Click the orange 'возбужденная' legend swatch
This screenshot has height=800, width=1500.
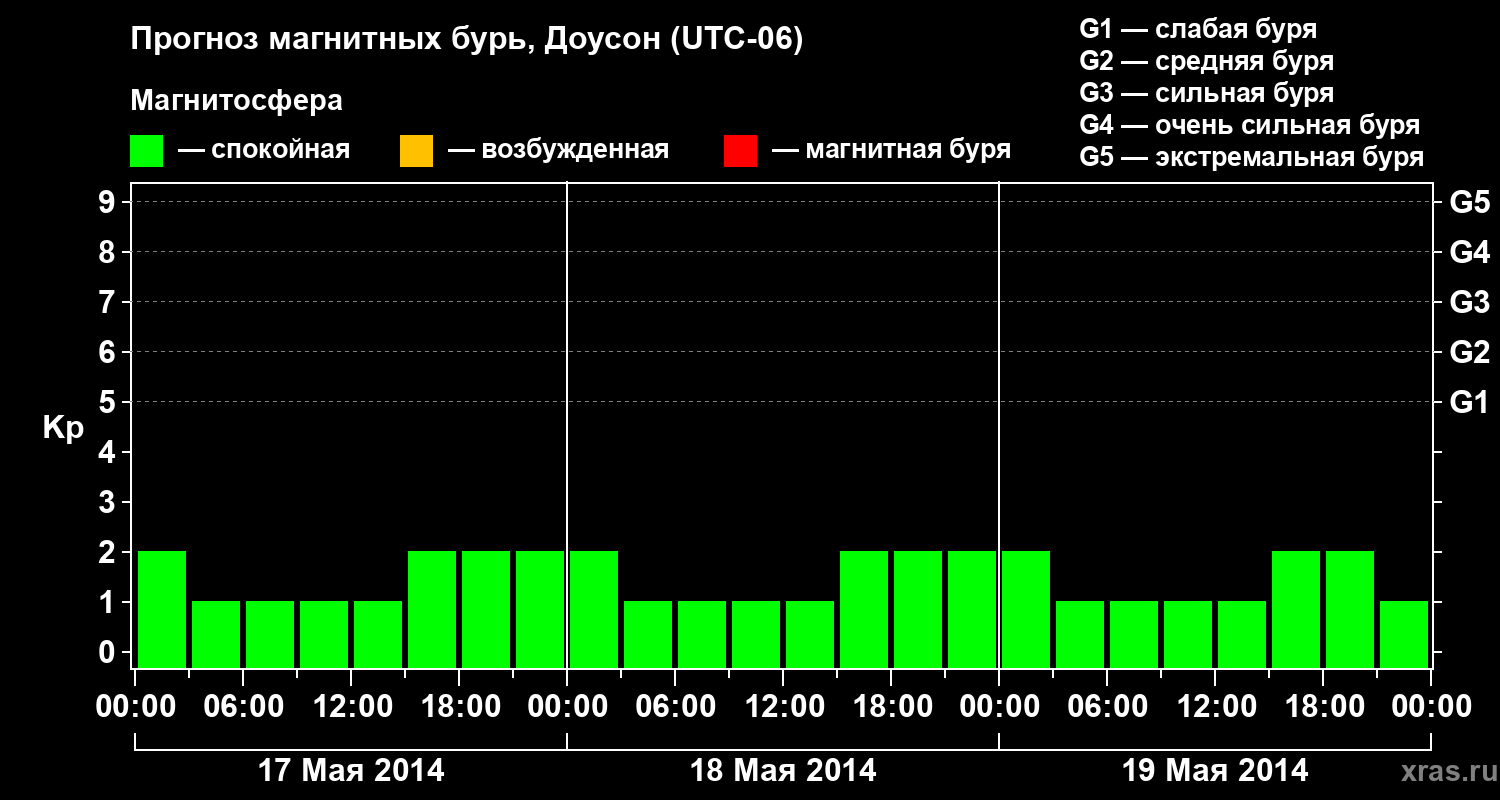pos(416,151)
